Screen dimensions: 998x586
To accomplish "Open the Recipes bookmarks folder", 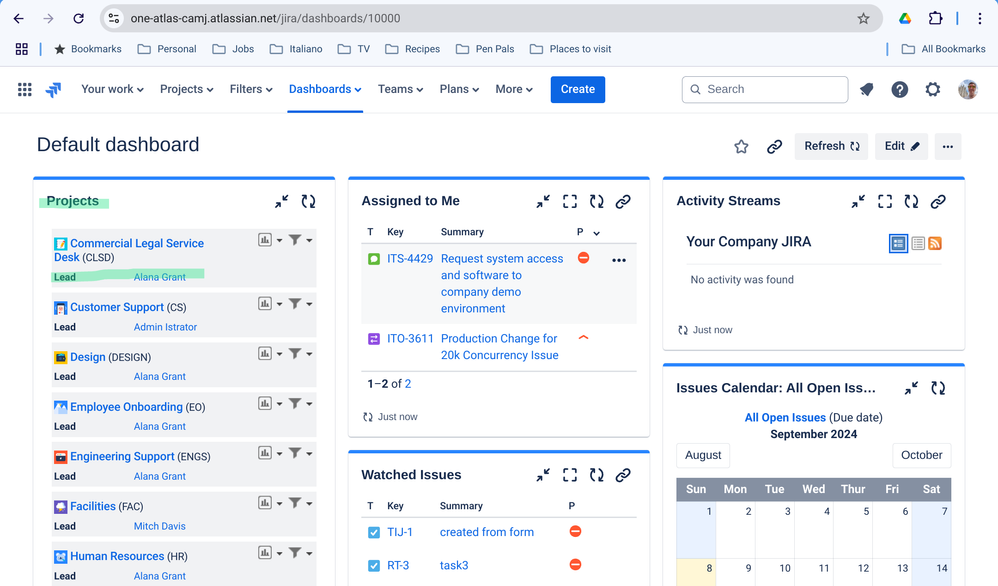I will click(x=412, y=49).
